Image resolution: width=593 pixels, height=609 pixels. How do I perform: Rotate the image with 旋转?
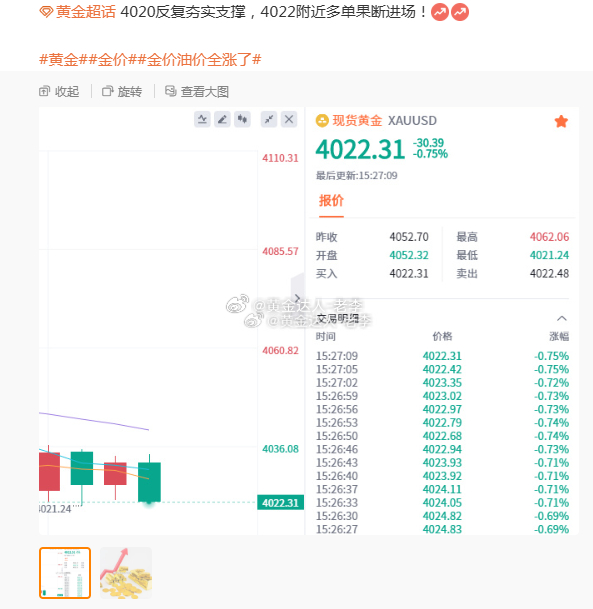[122, 92]
